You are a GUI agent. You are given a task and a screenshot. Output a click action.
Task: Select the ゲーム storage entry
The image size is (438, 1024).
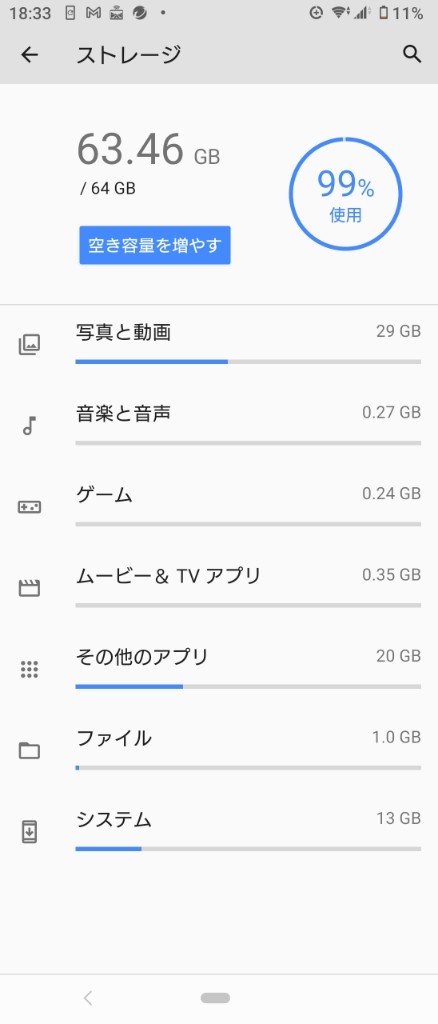219,507
